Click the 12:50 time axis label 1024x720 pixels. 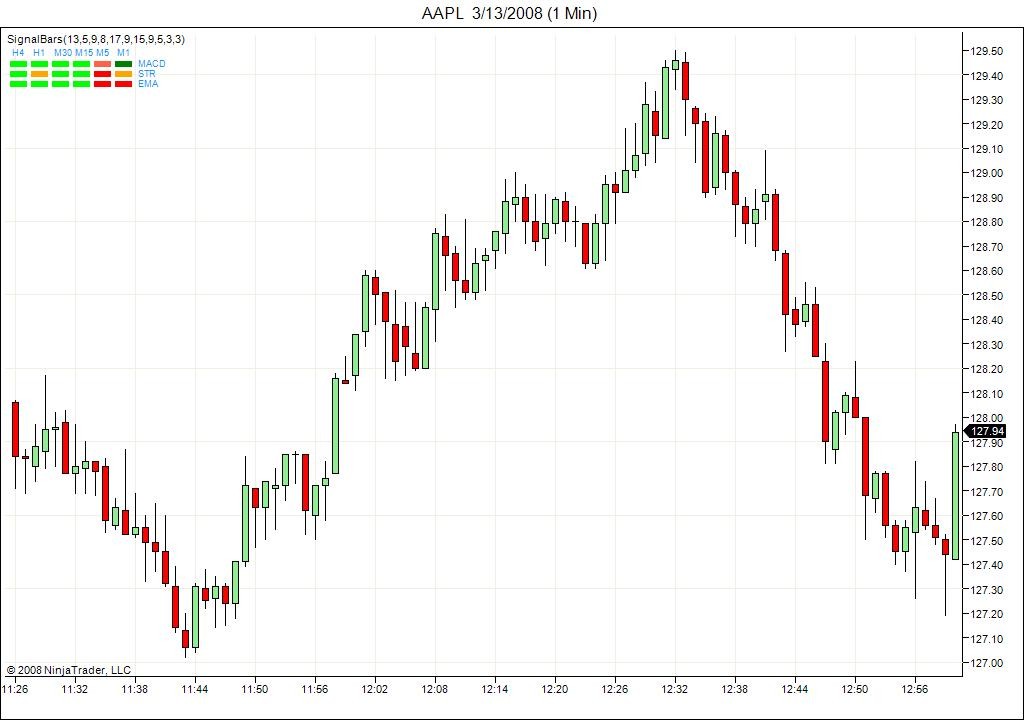click(x=855, y=689)
